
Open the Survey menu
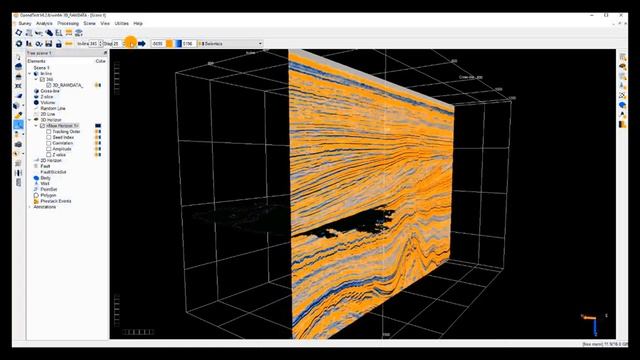click(x=25, y=24)
